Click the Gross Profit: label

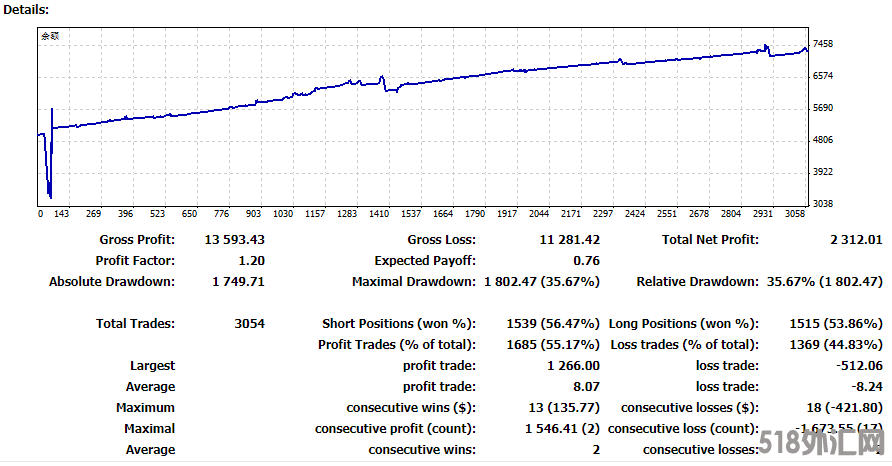pos(137,240)
